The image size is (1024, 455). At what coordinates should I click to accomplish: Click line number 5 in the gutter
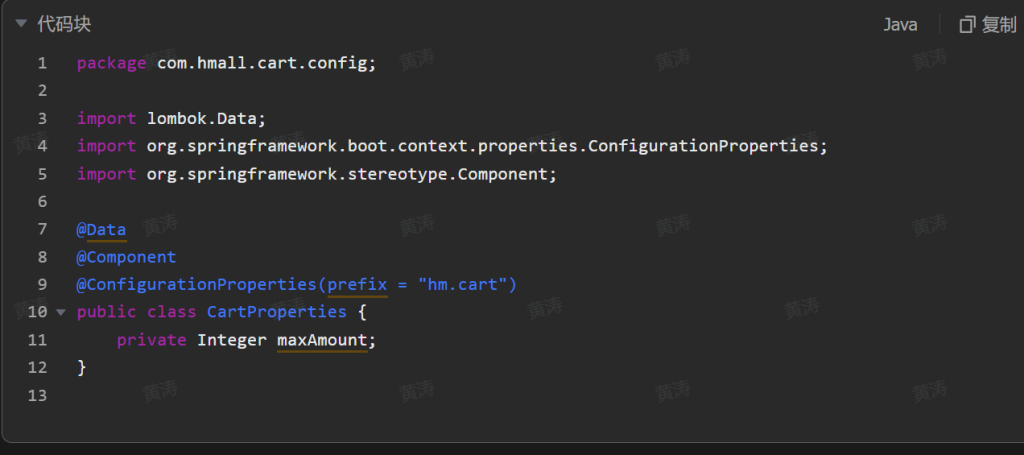click(x=42, y=174)
